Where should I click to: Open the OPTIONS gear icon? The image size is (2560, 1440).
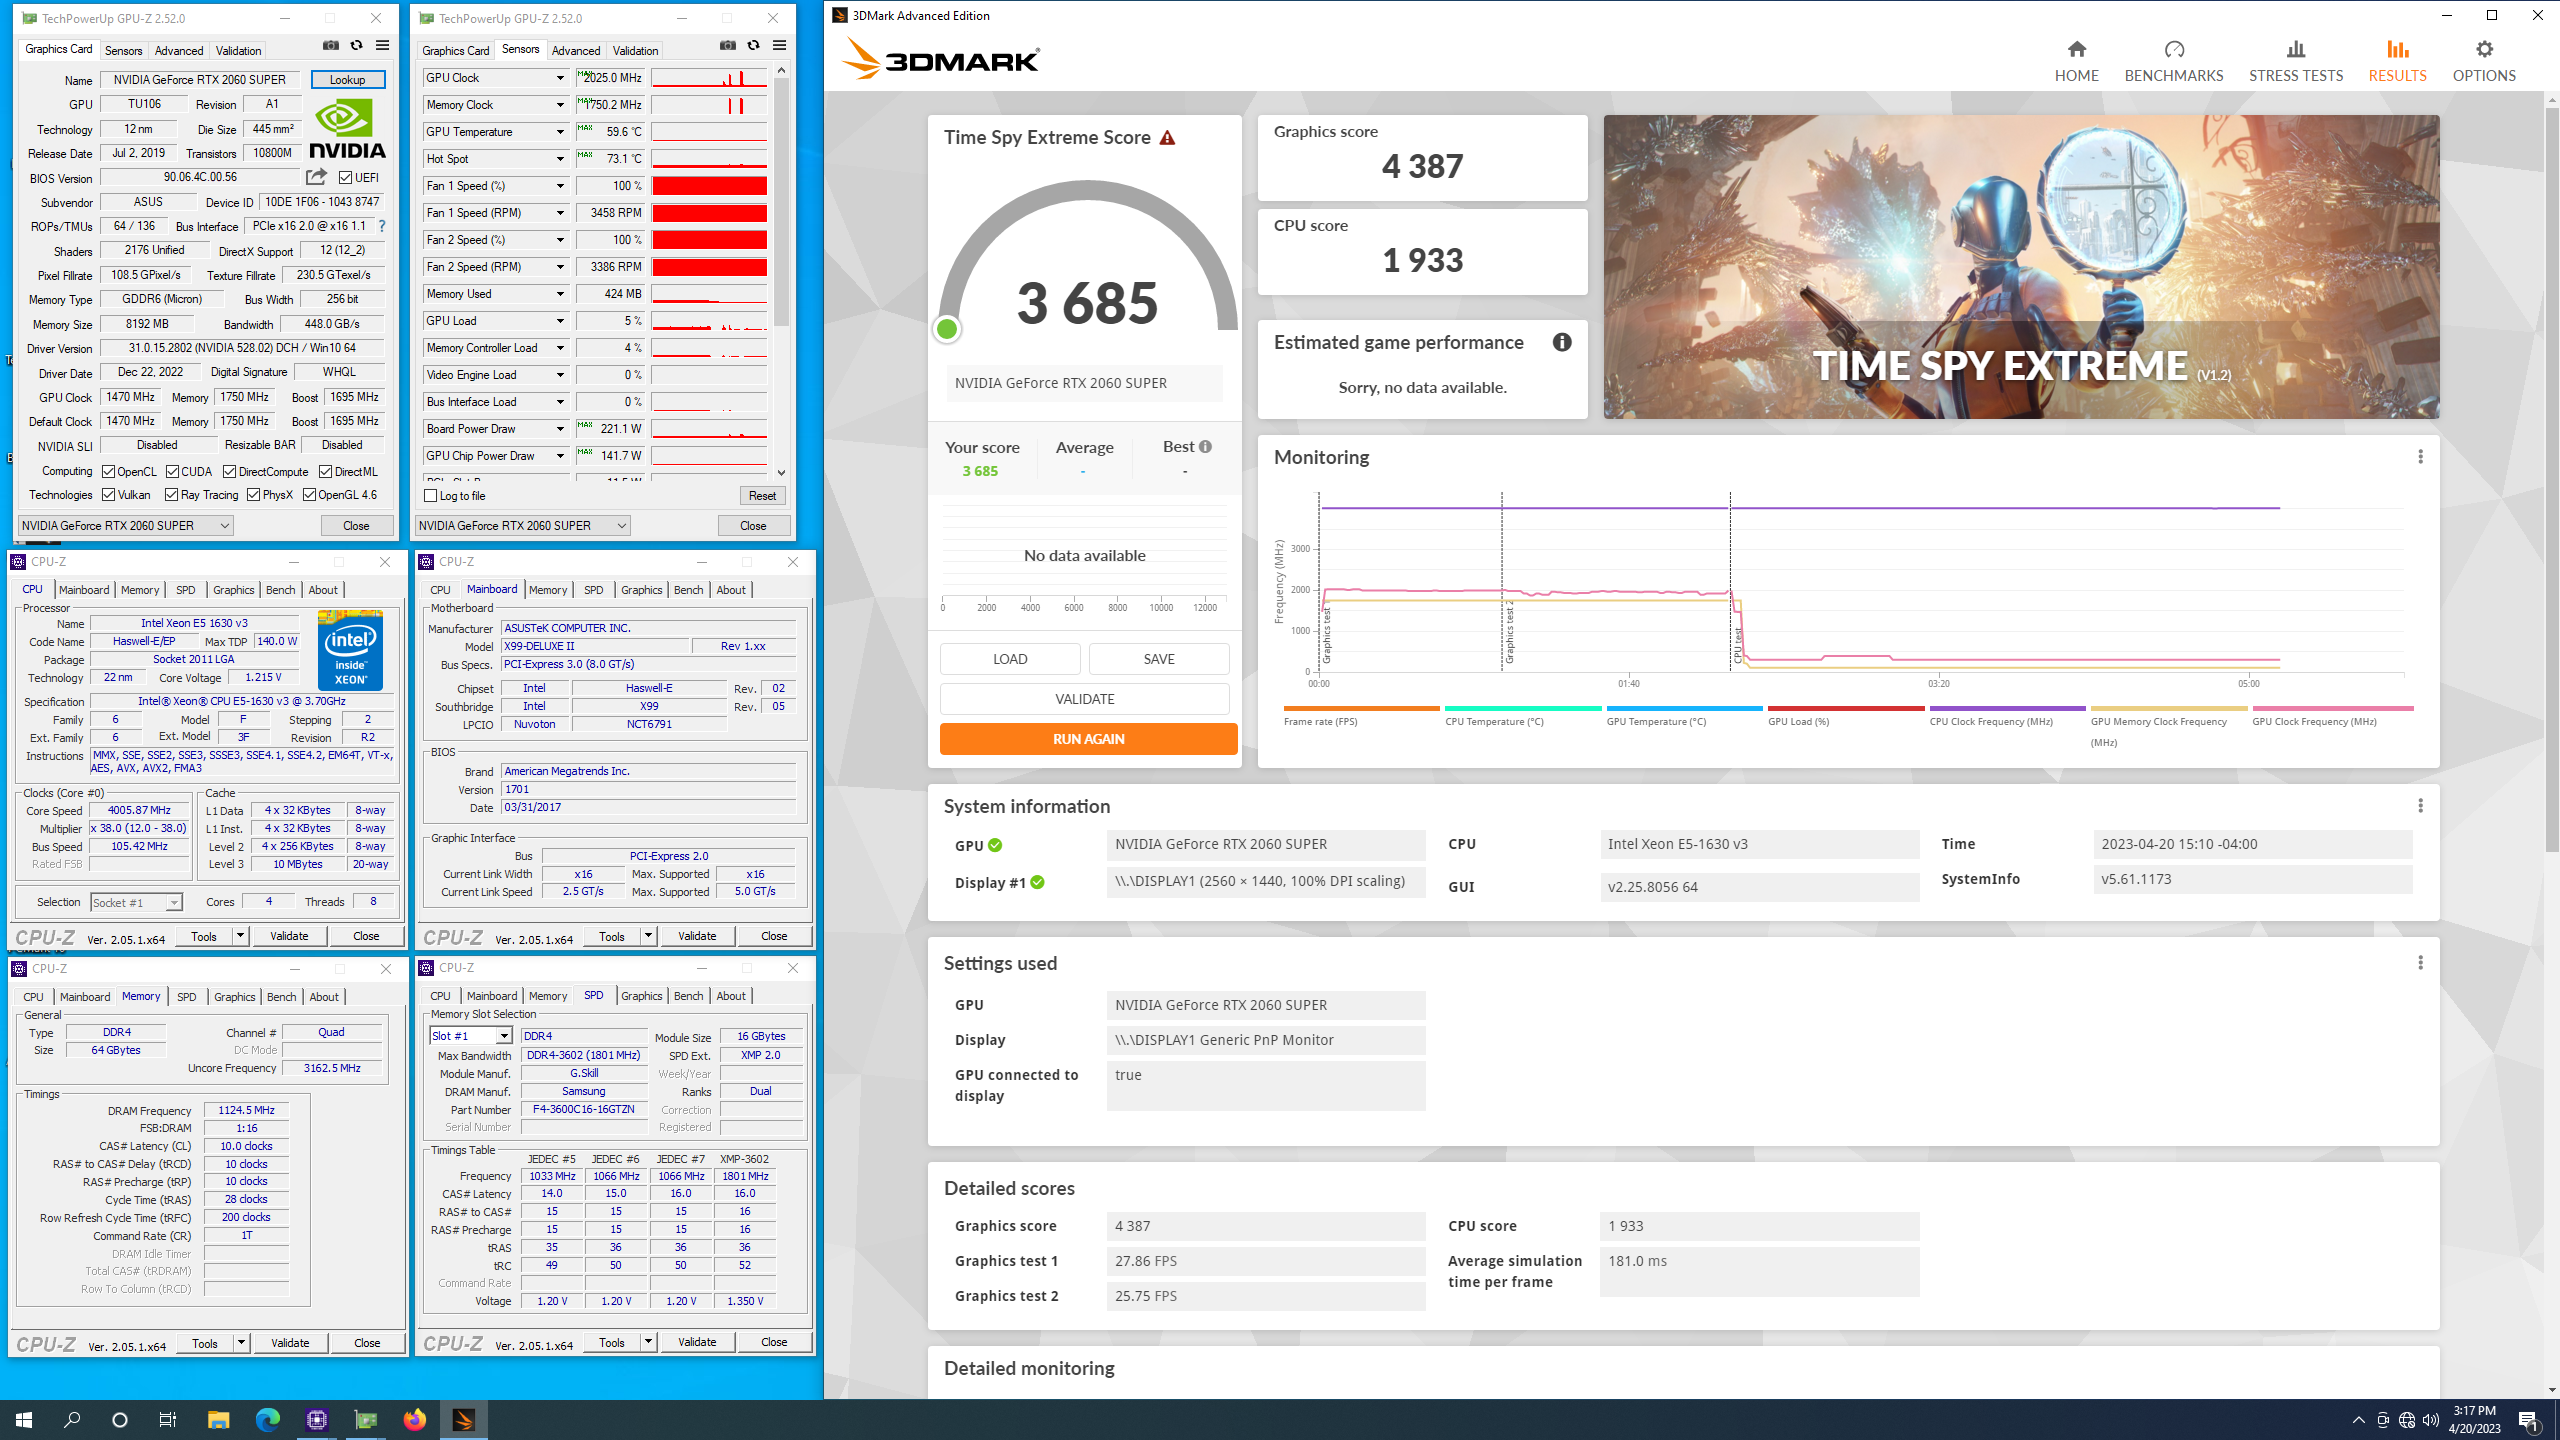click(2484, 49)
